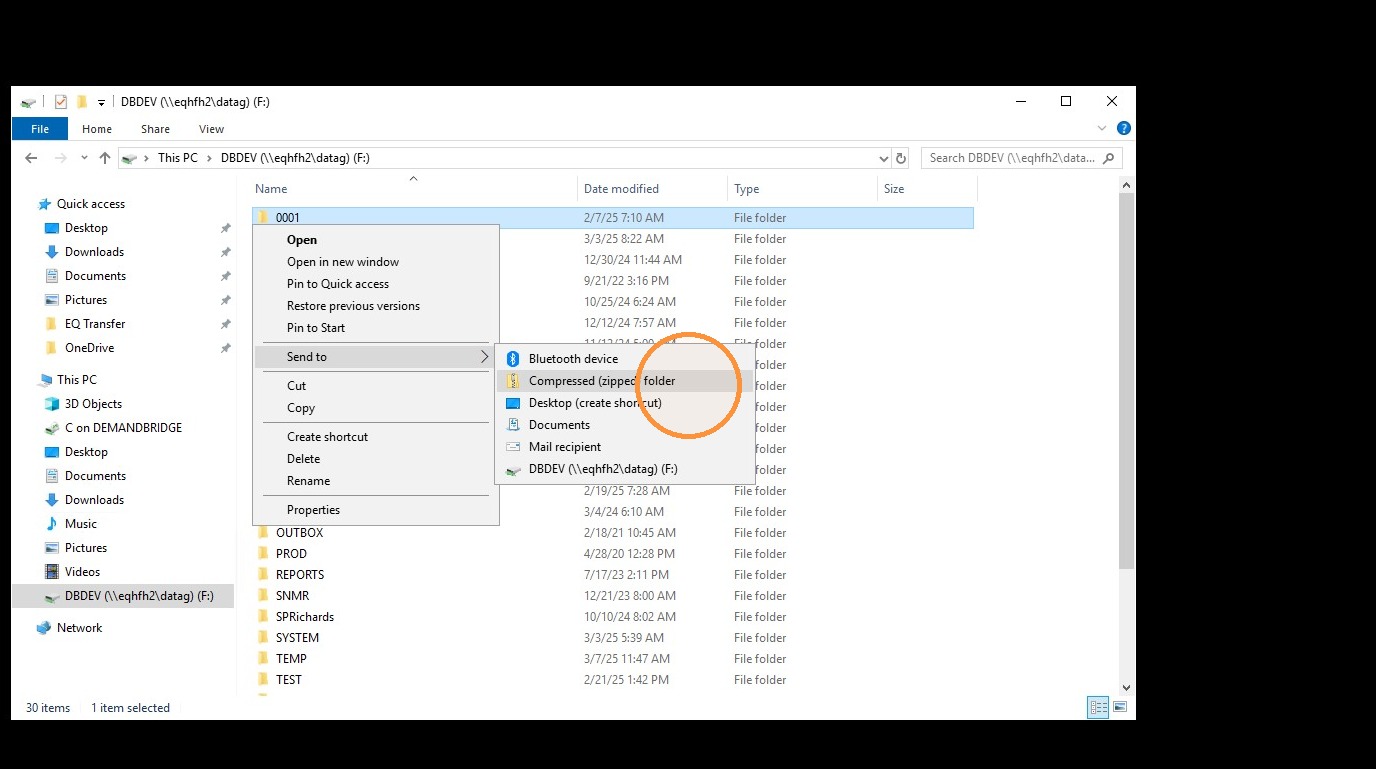
Task: Open Customize Quick Access Toolbar dropdown
Action: pos(101,102)
